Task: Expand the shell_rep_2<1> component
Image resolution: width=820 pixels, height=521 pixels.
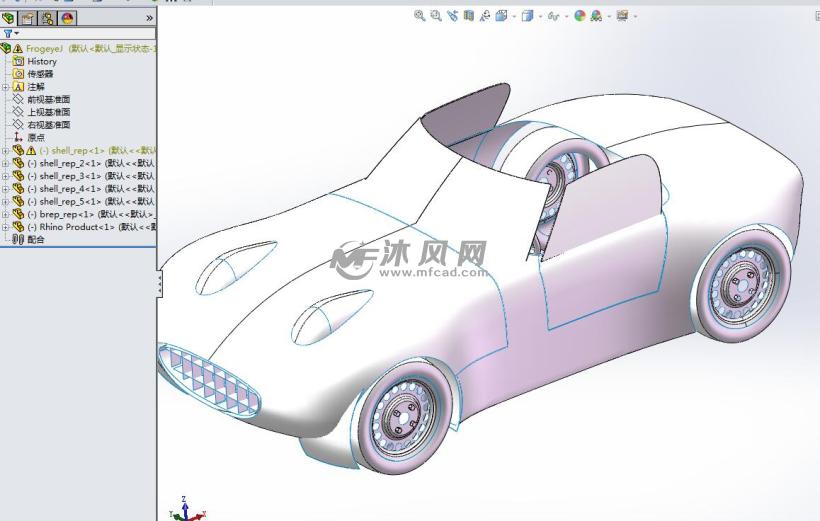Action: tap(5, 163)
